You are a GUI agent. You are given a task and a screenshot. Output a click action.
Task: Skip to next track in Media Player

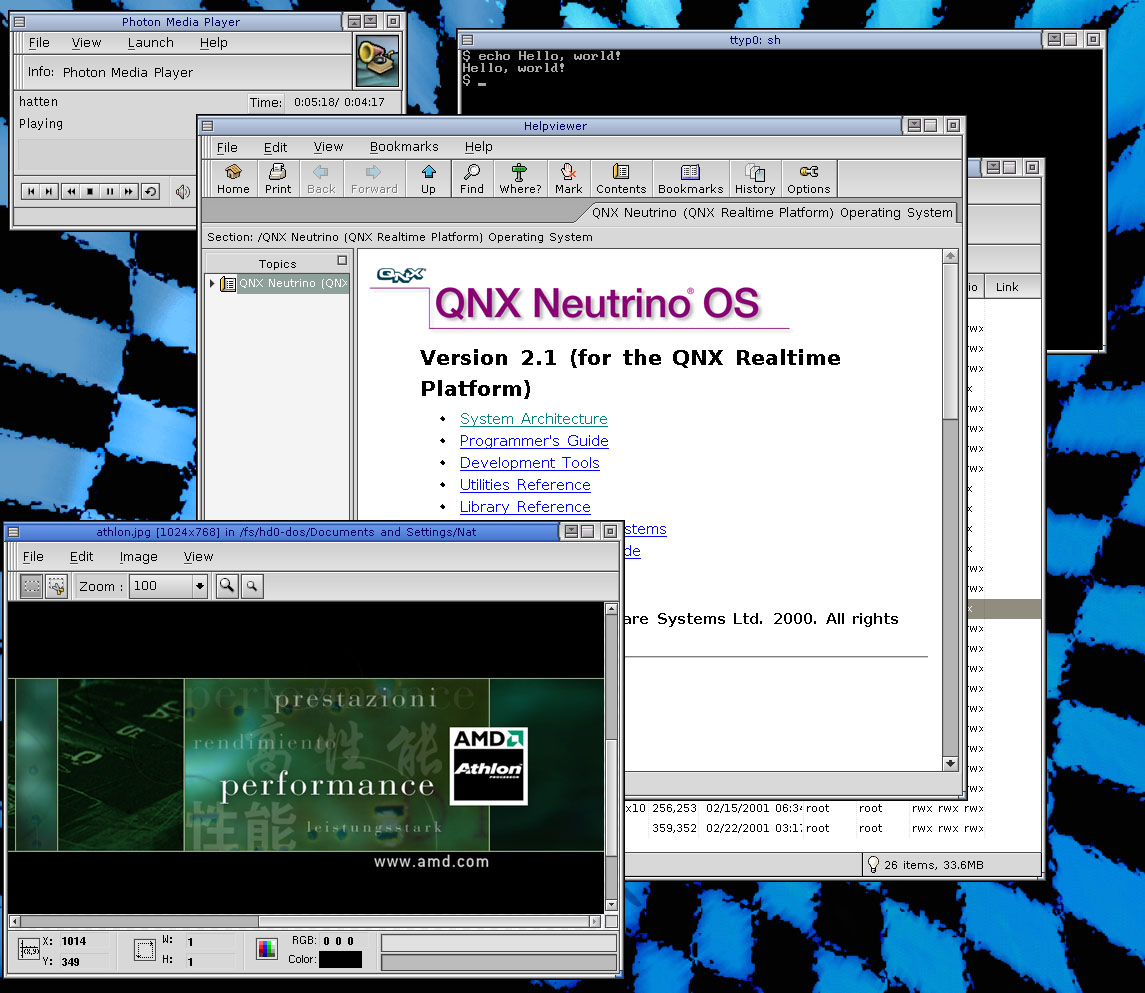[x=48, y=191]
